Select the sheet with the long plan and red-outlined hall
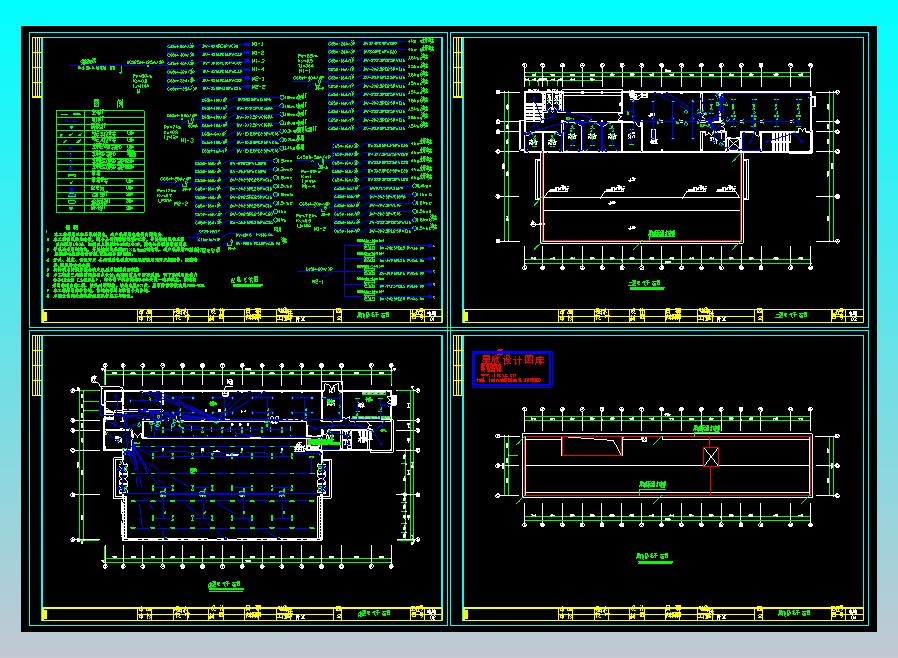 point(659,180)
